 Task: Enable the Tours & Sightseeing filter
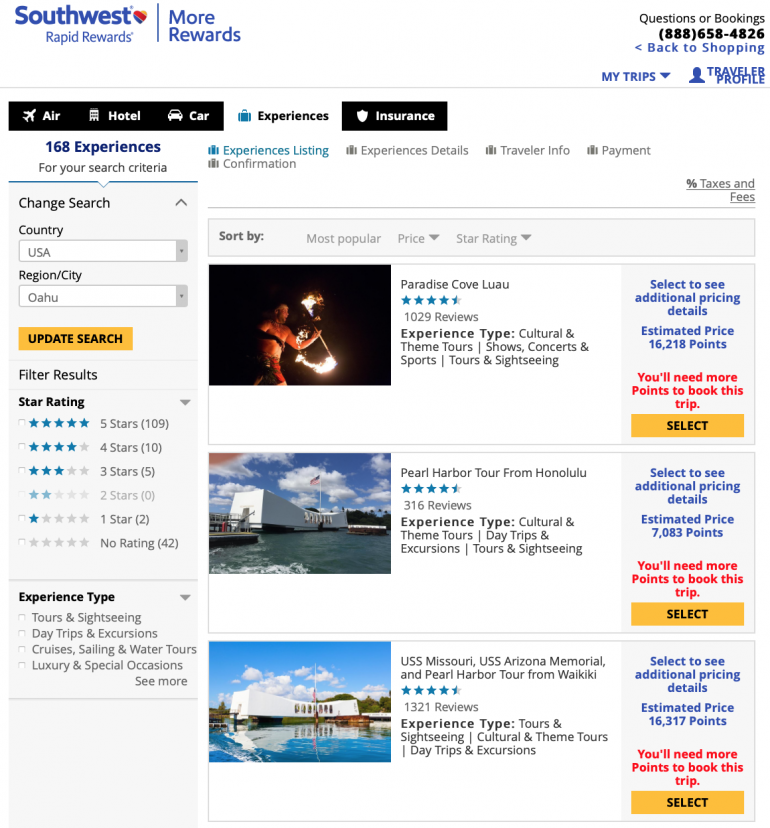[22, 617]
